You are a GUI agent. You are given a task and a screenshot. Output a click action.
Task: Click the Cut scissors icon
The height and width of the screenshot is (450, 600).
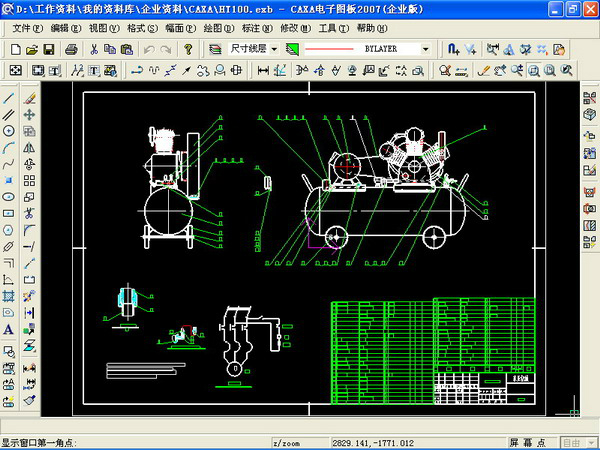coord(94,48)
